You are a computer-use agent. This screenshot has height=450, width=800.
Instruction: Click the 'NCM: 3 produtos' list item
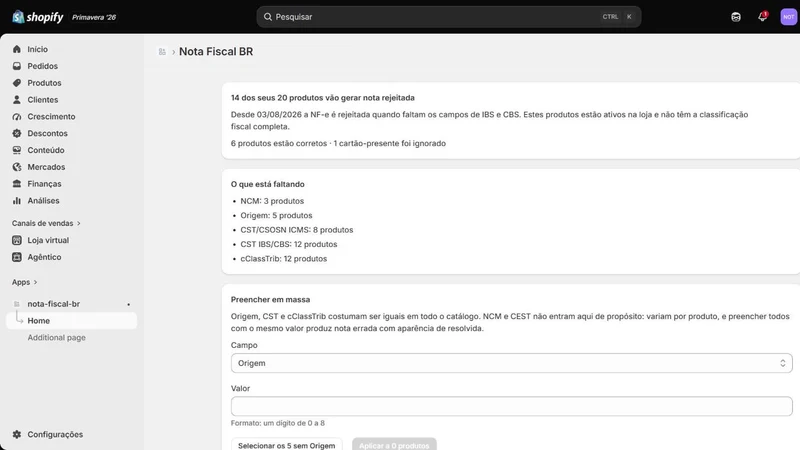click(x=272, y=201)
